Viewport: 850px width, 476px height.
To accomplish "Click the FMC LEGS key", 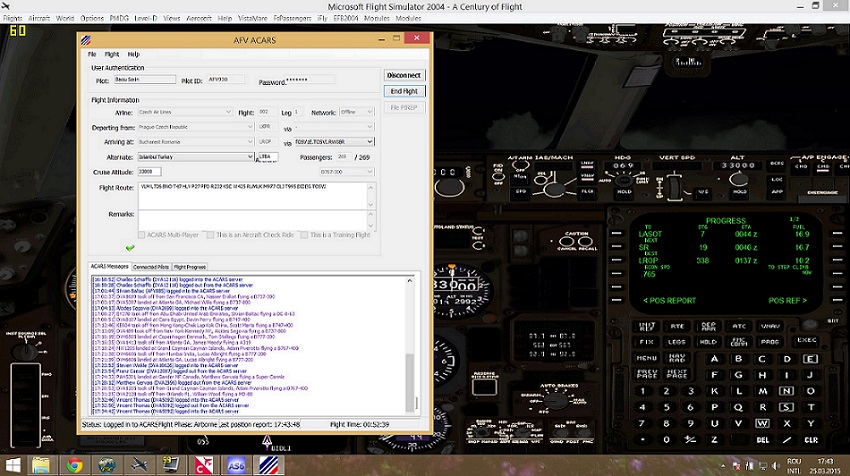I will point(677,342).
